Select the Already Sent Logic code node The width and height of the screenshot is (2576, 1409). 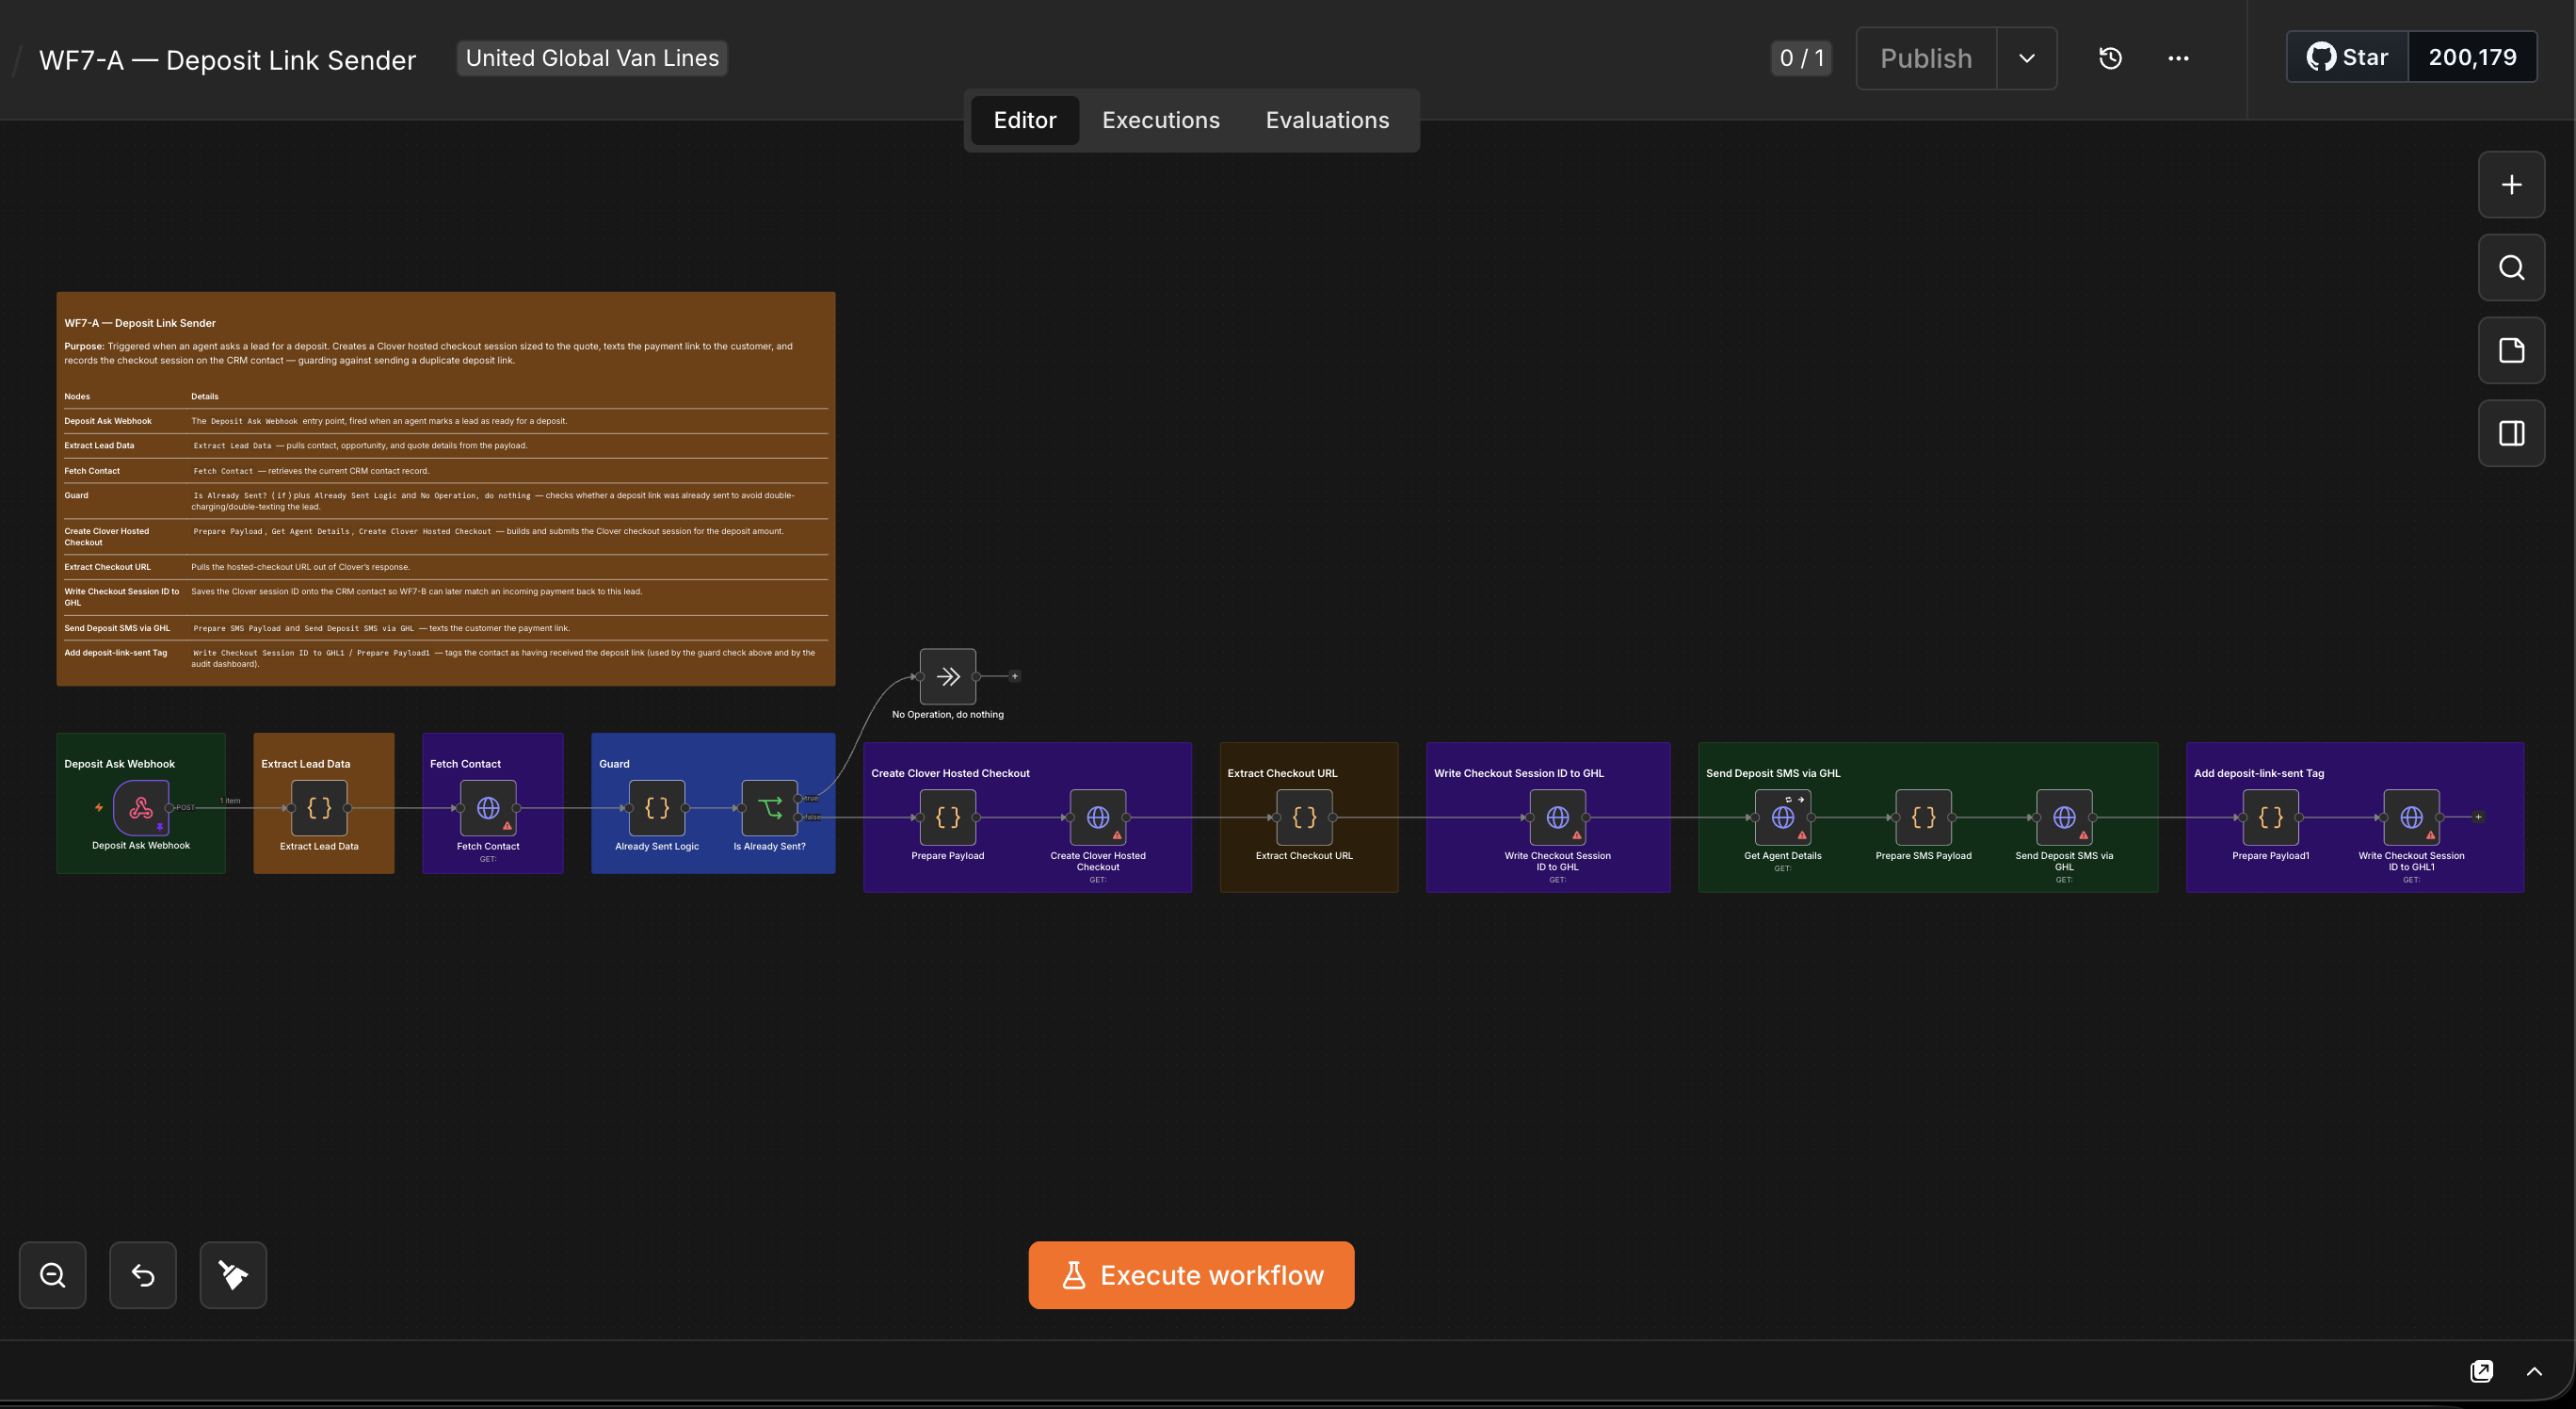coord(657,807)
